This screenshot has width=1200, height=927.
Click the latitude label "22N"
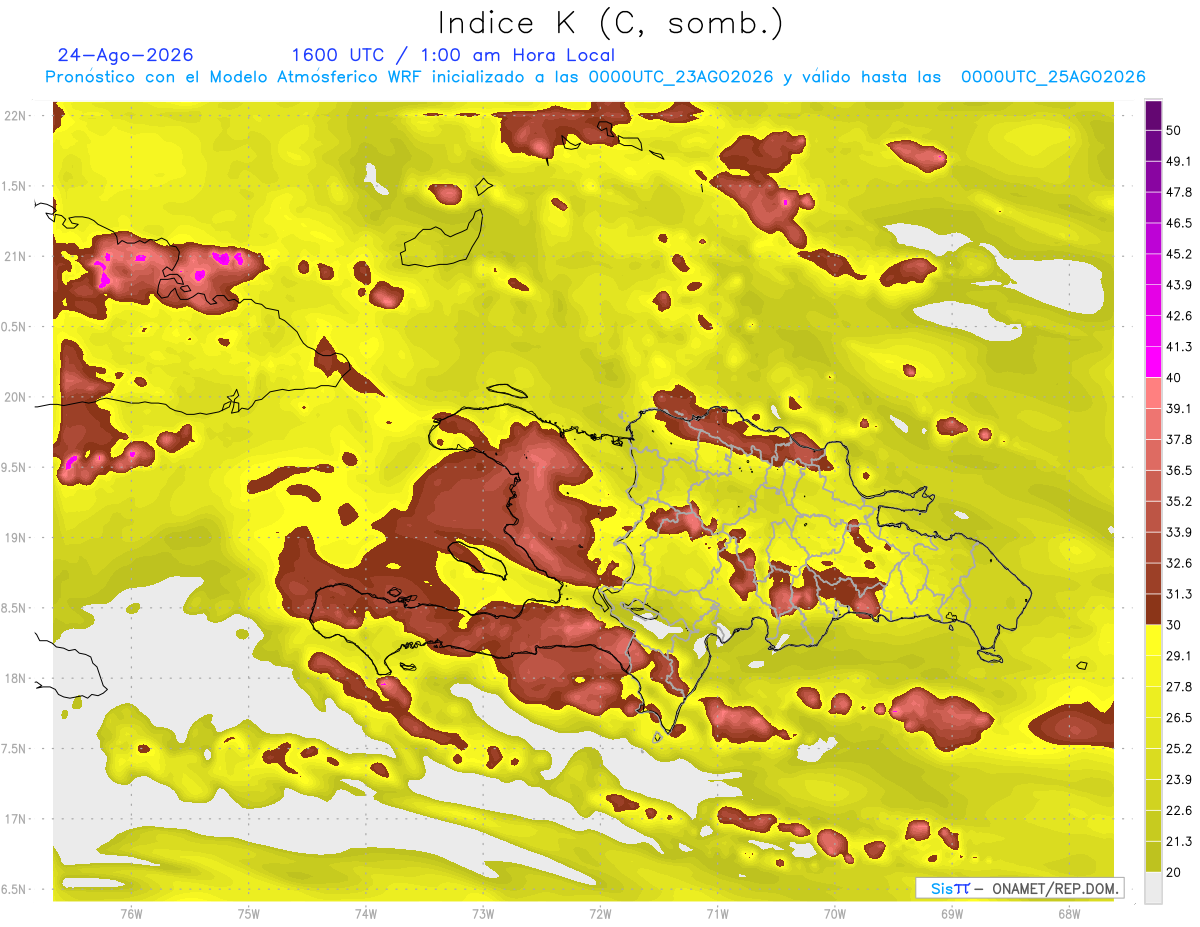[16, 116]
